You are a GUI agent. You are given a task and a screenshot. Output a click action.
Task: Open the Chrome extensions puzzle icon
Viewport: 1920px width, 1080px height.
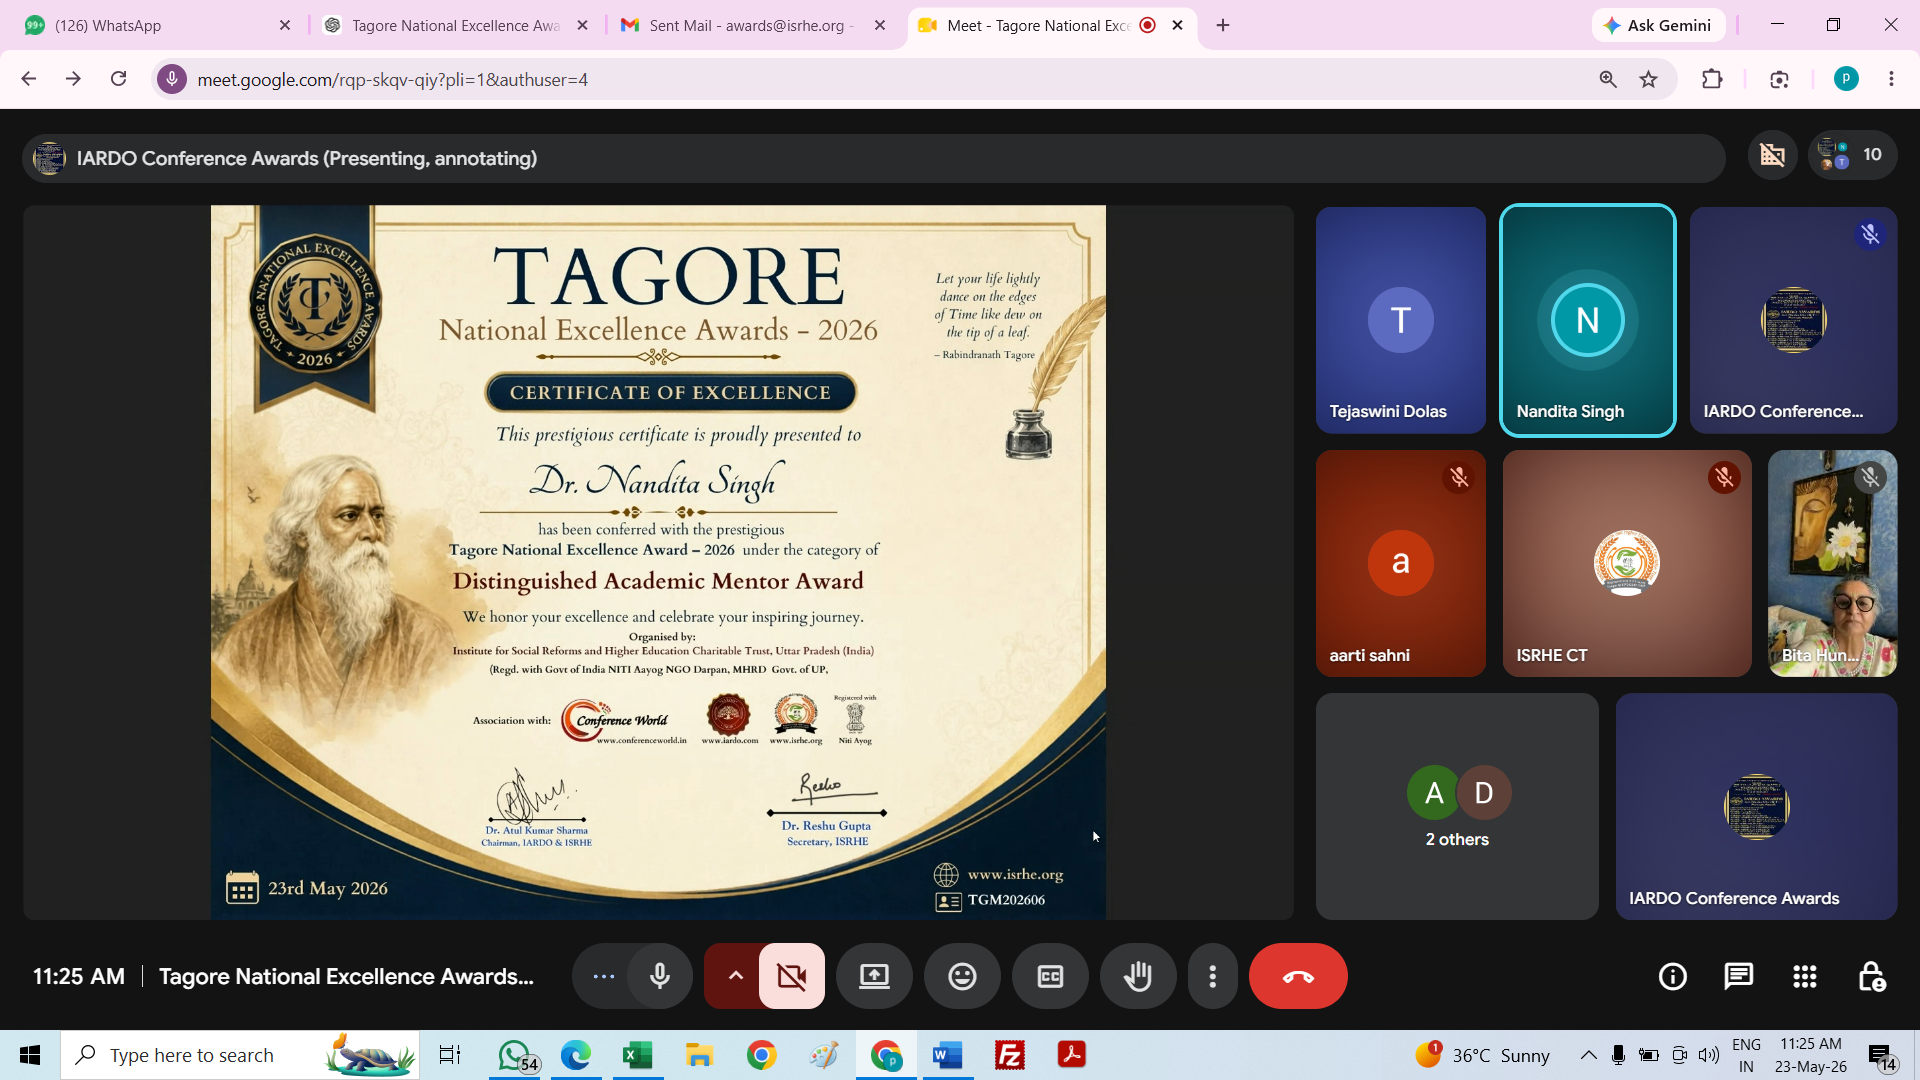[1712, 79]
